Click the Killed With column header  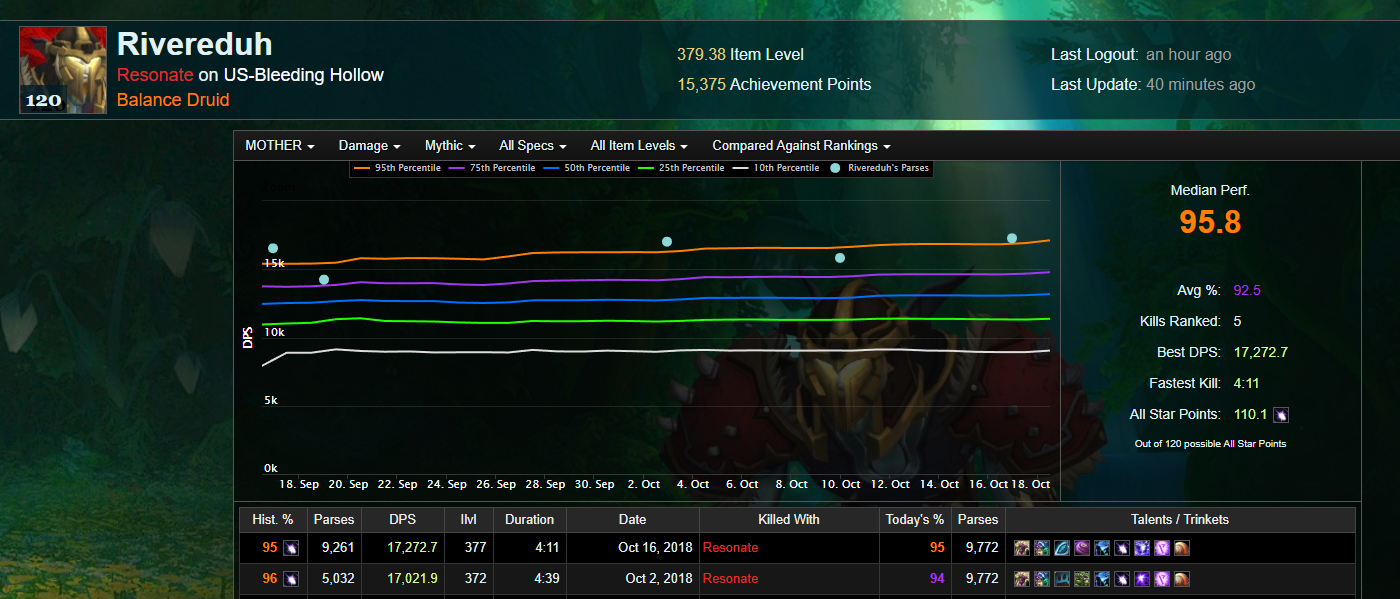[x=789, y=520]
